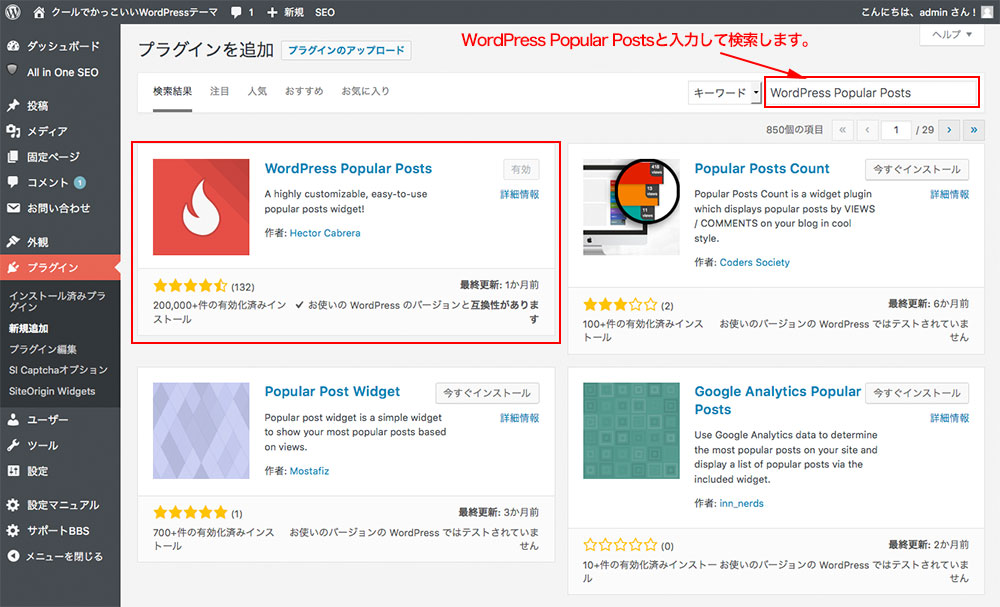Open site name クールでかっこいいWordPressテーマ
1000x607 pixels.
click(x=135, y=12)
